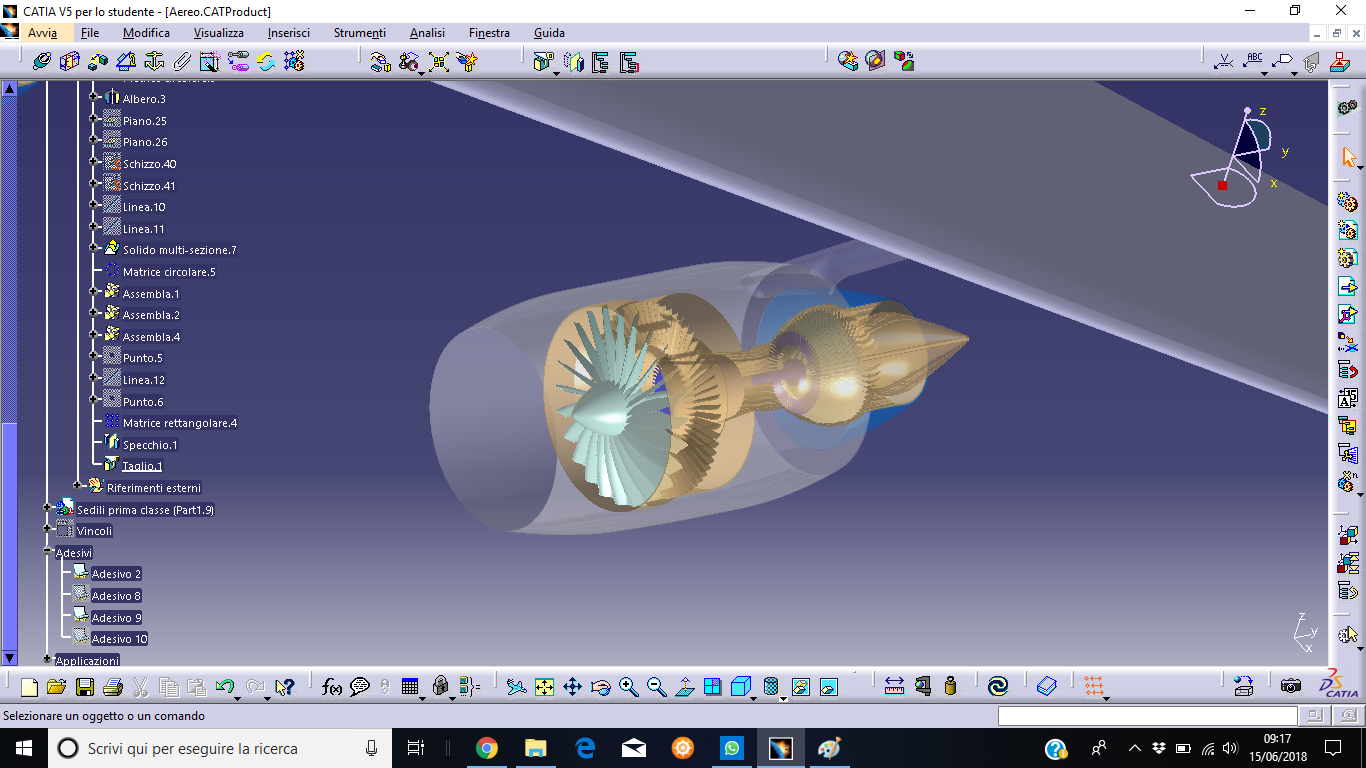The width and height of the screenshot is (1366, 768).
Task: Select Adesivo 10 in the tree
Action: 119,639
